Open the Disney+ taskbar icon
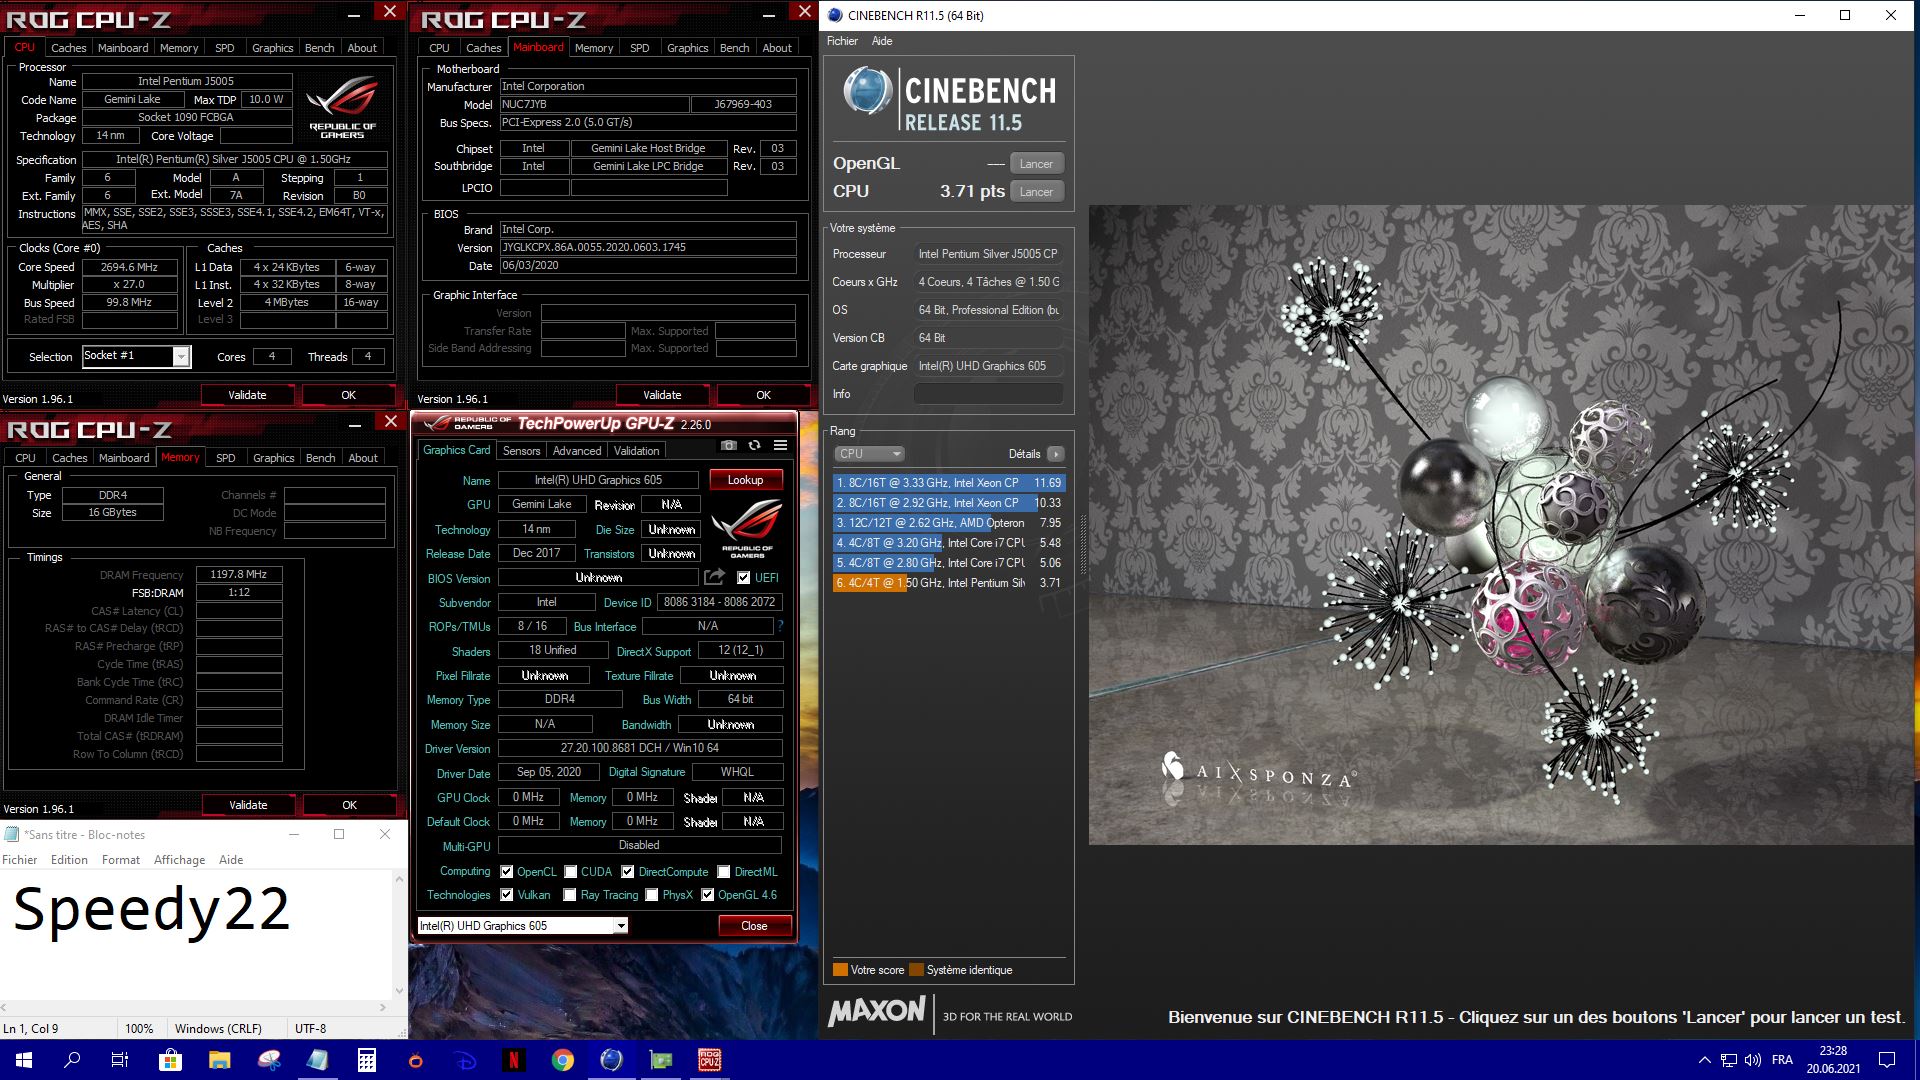This screenshot has height=1080, width=1920. 464,1060
